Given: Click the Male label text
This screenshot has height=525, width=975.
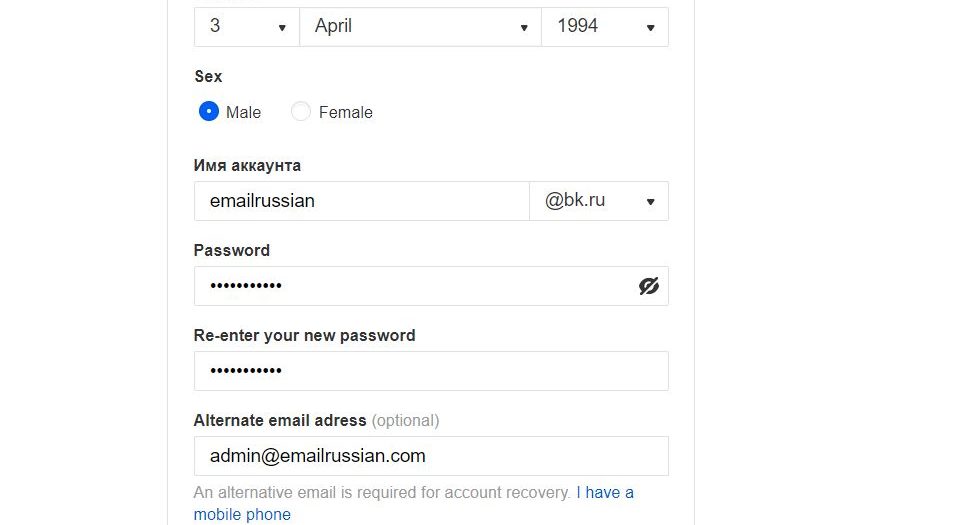Looking at the screenshot, I should click(x=243, y=113).
